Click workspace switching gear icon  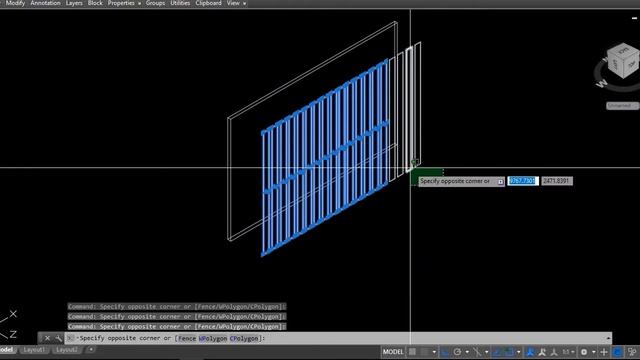pos(584,352)
